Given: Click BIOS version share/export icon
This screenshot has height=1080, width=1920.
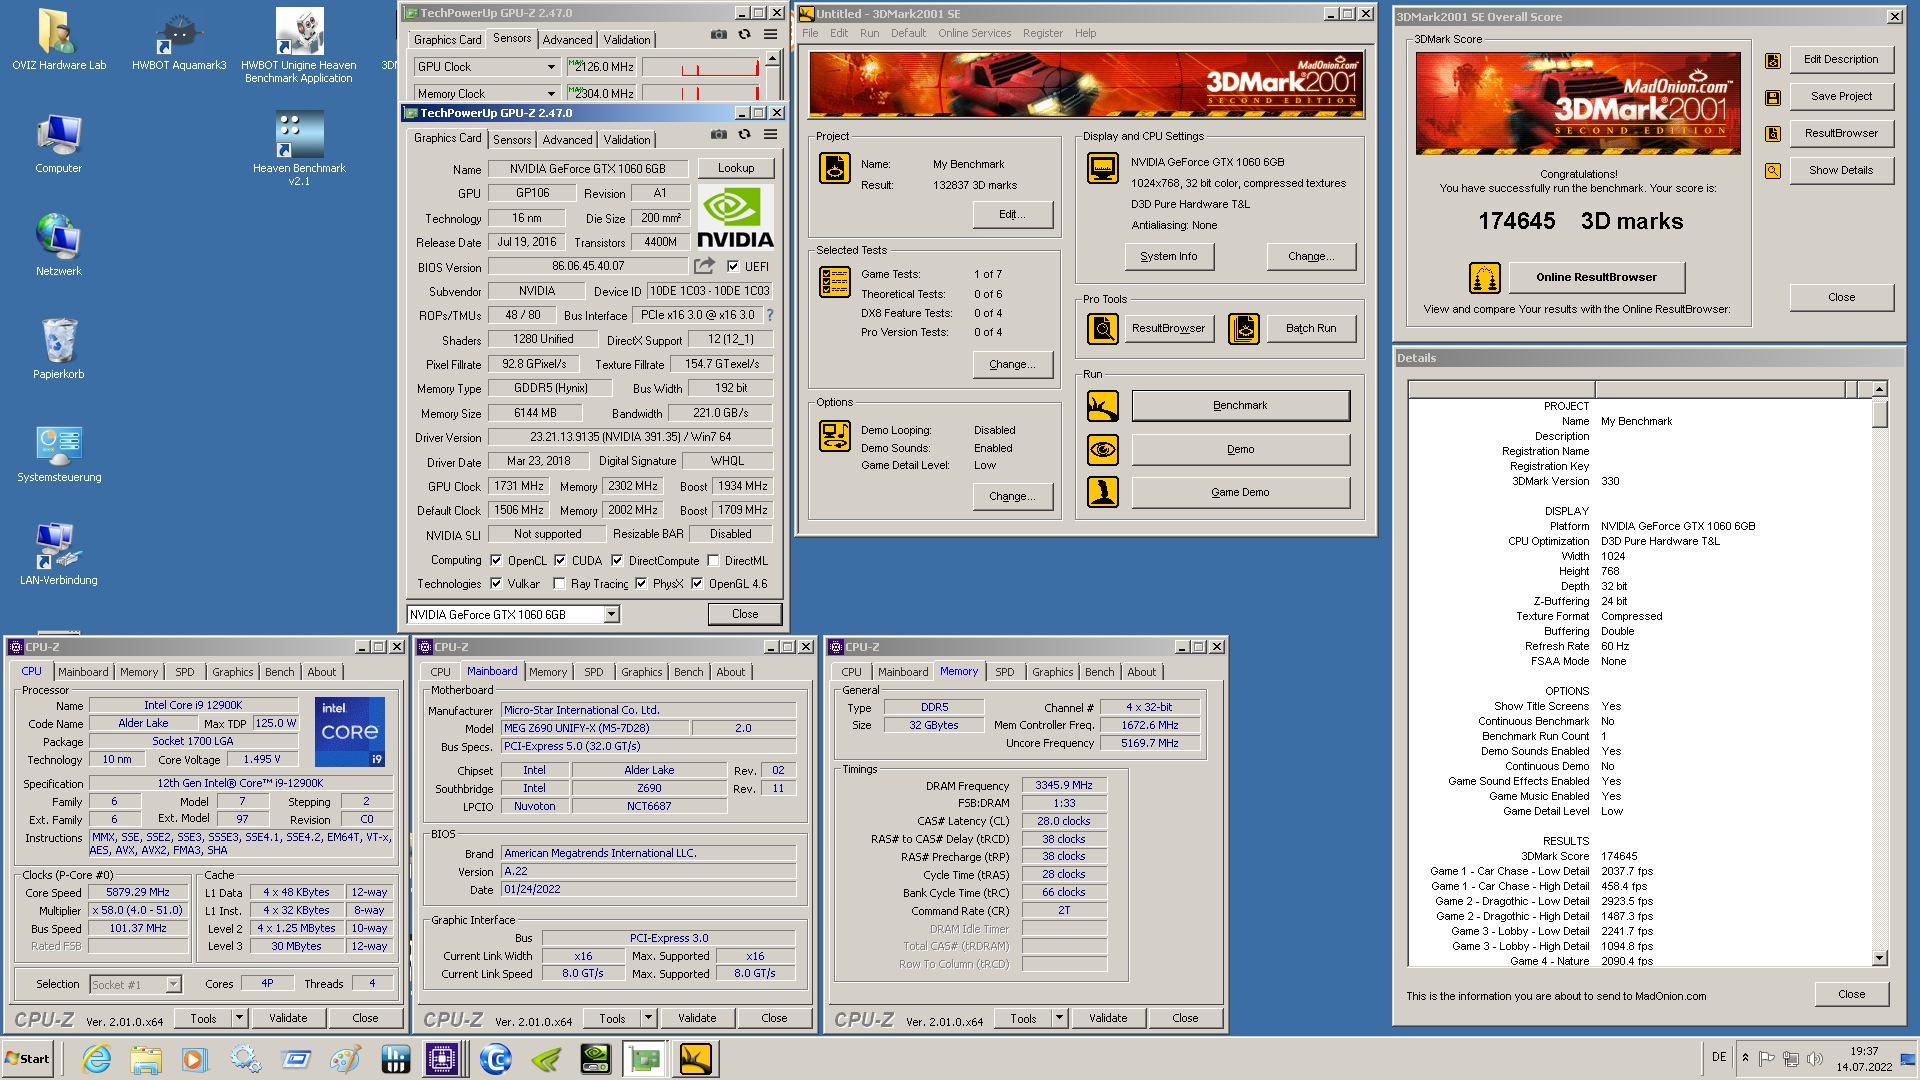Looking at the screenshot, I should pos(705,266).
